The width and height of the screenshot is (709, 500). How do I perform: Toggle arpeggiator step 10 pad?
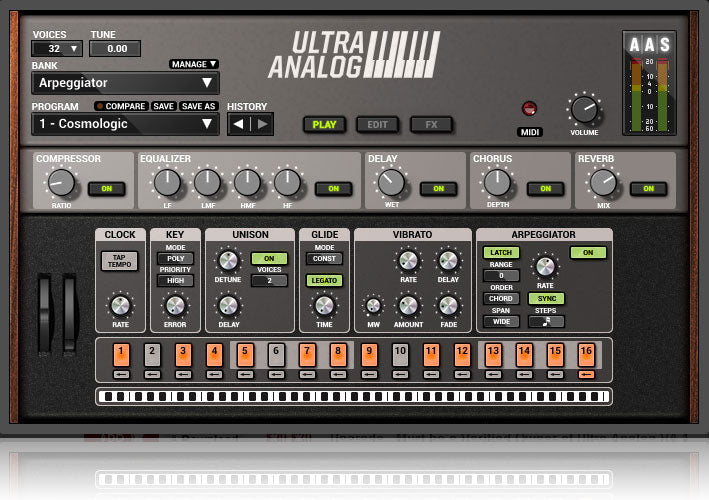[x=400, y=354]
